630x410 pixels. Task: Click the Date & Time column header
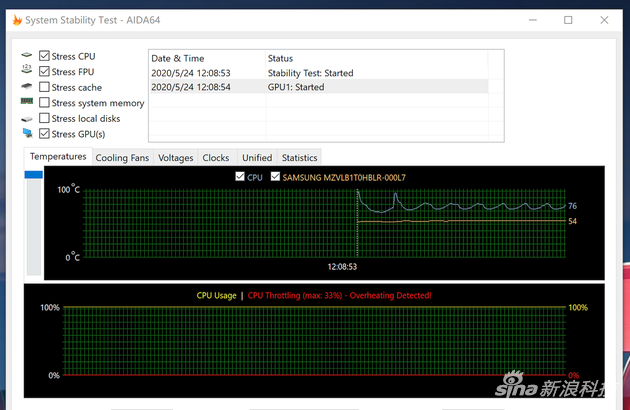(207, 58)
